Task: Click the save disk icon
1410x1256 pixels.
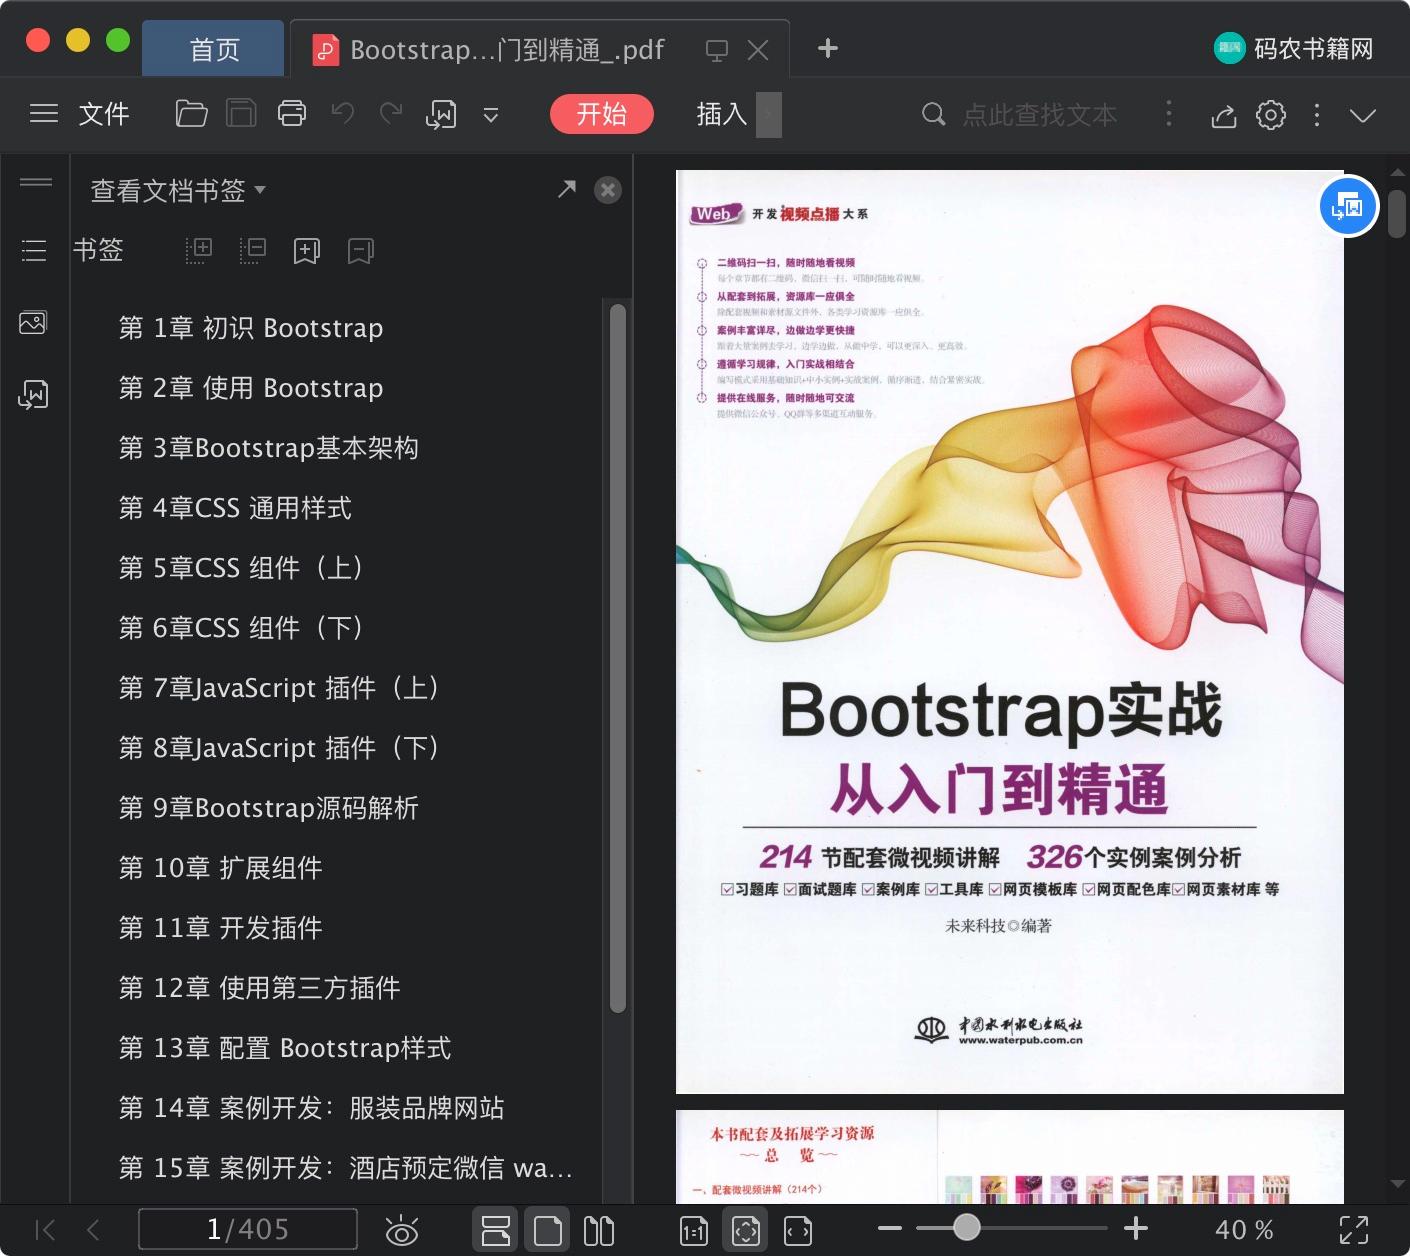Action: [241, 114]
